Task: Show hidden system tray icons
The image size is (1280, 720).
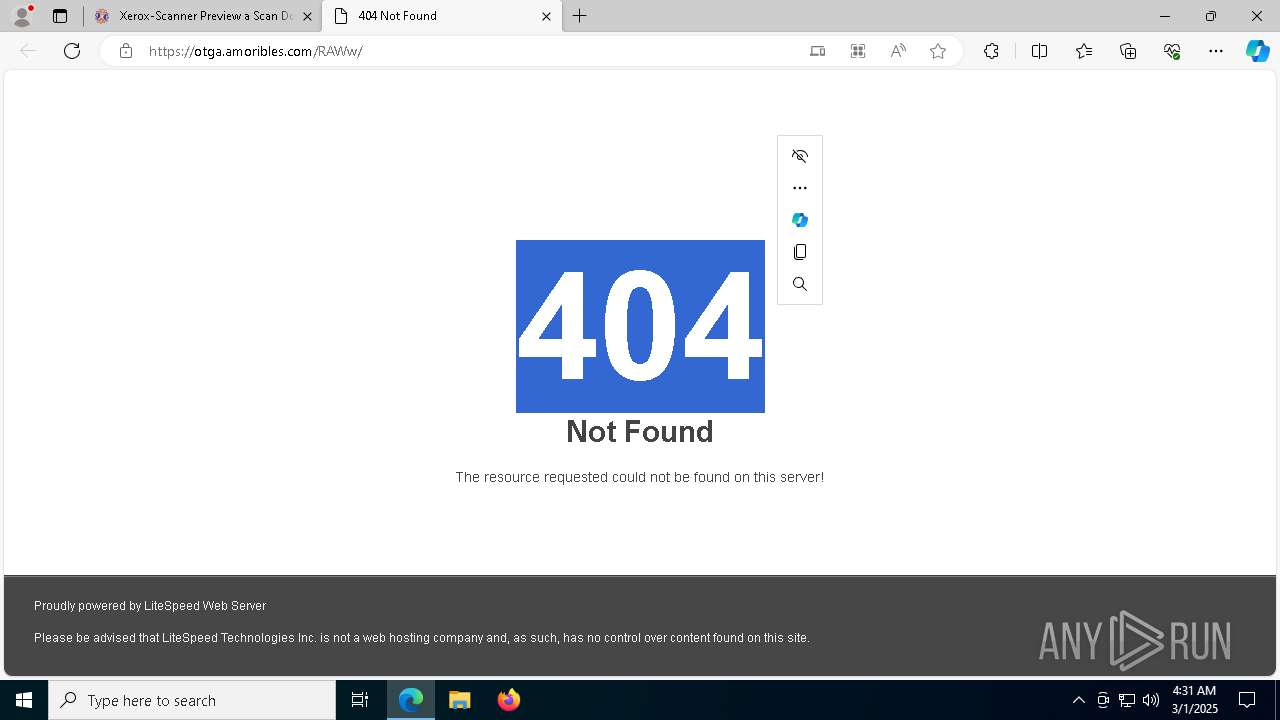Action: pyautogui.click(x=1078, y=700)
